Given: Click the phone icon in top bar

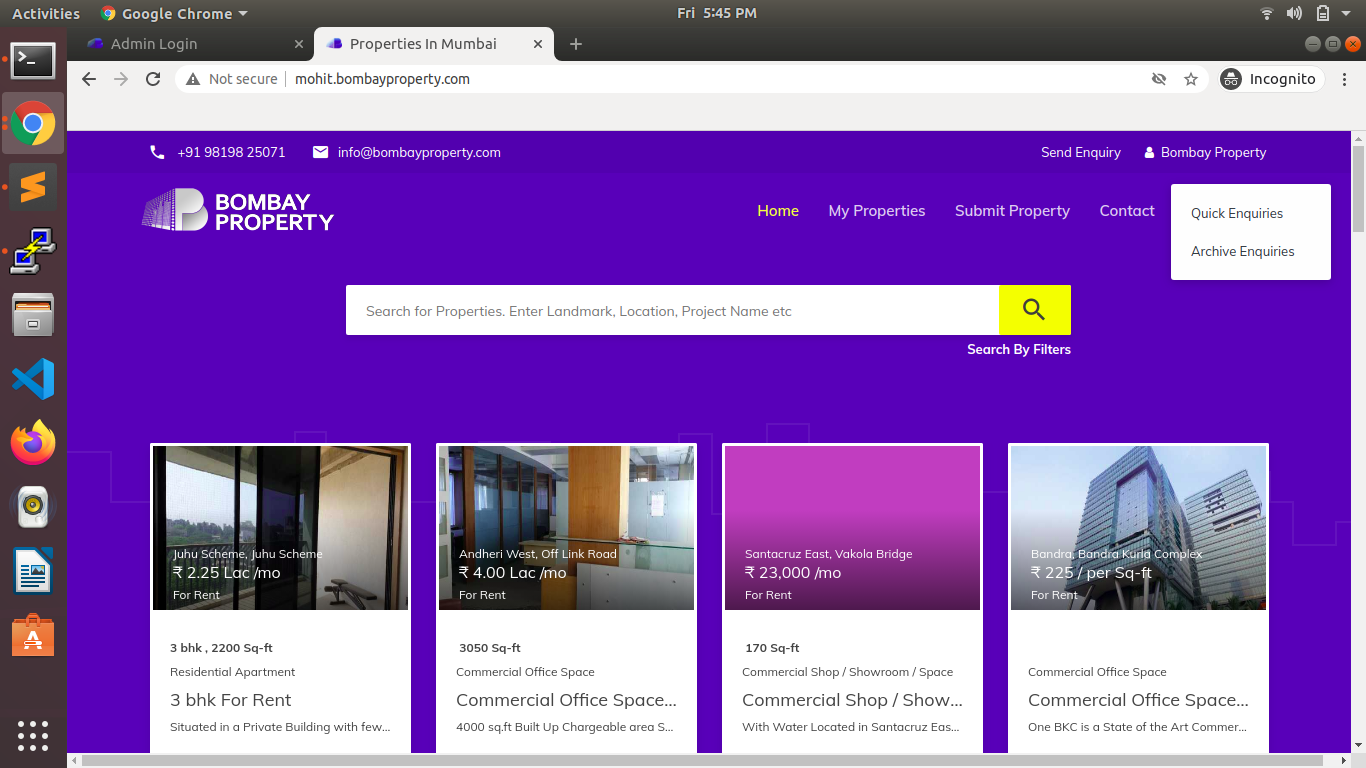Looking at the screenshot, I should [157, 152].
